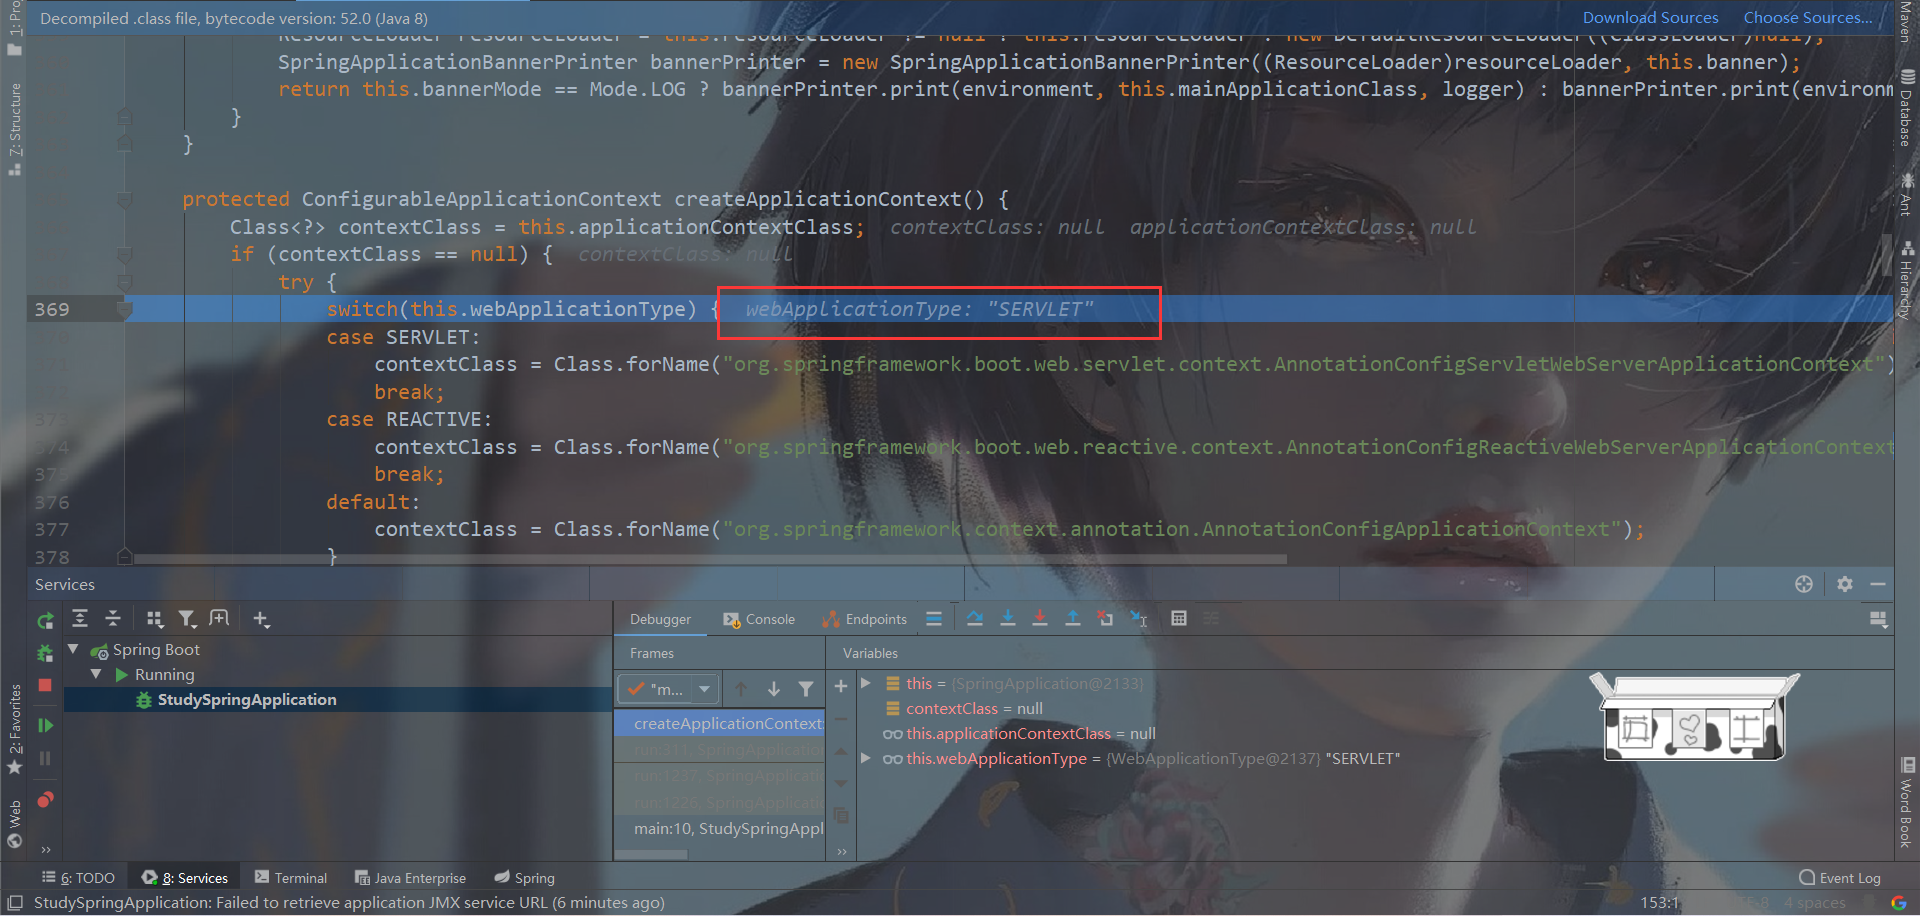The image size is (1920, 916).
Task: Collapse the Spring Boot tree node
Action: 72,649
